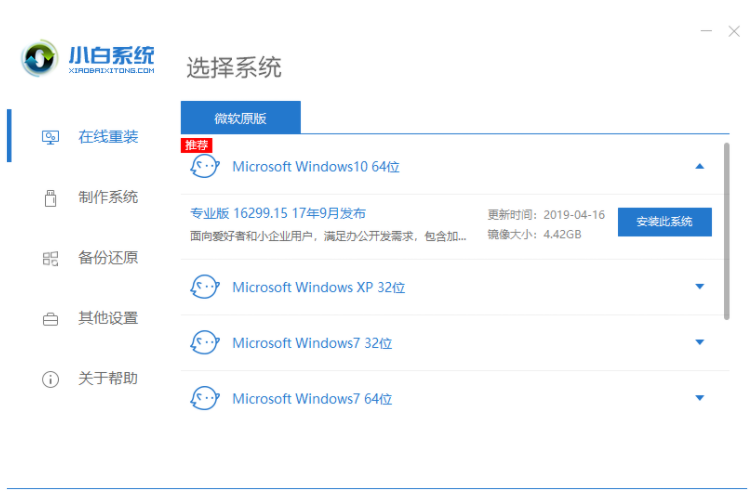Open 备份还原 in the sidebar

tap(108, 258)
